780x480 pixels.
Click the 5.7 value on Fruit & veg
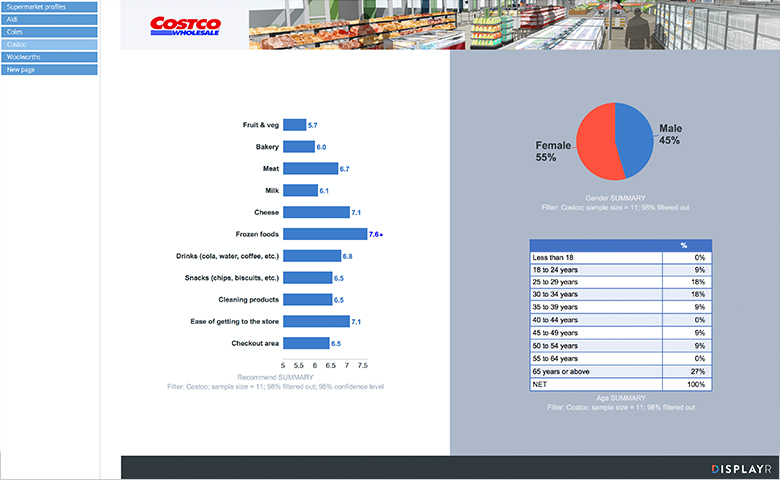coord(312,125)
